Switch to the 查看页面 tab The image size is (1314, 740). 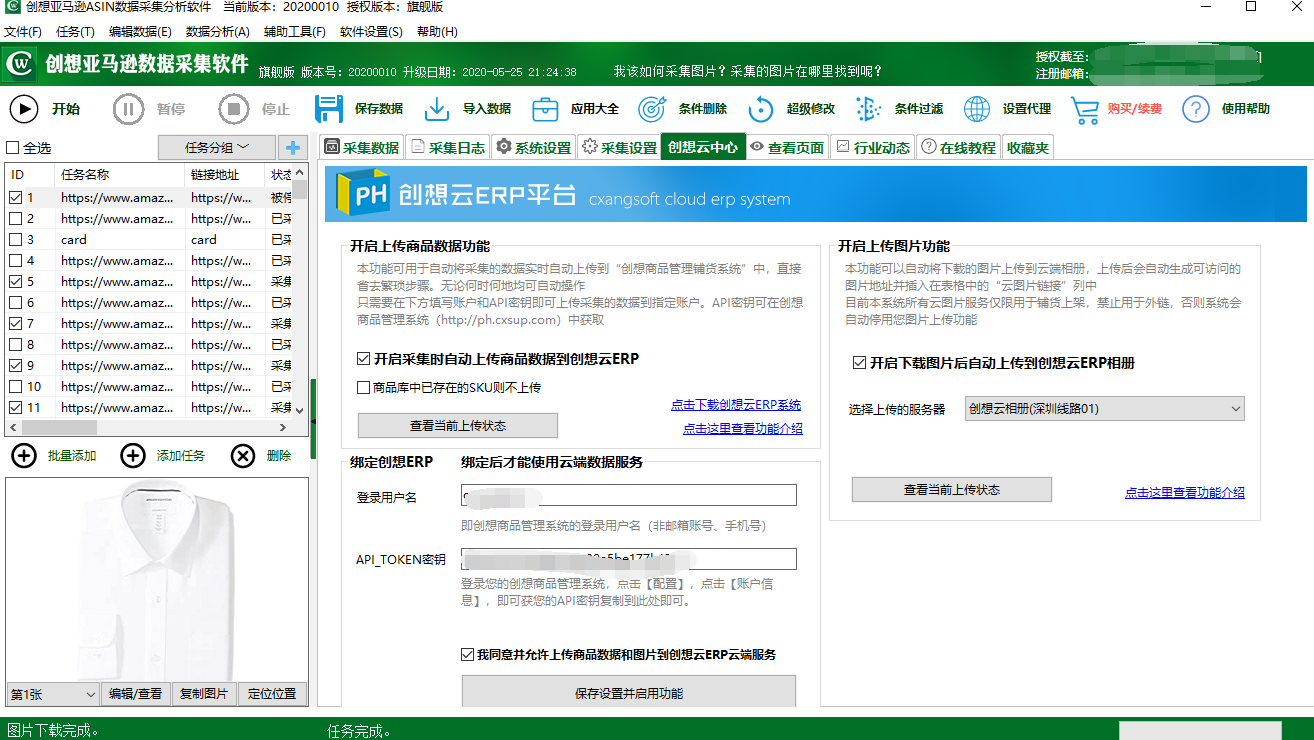pos(788,148)
